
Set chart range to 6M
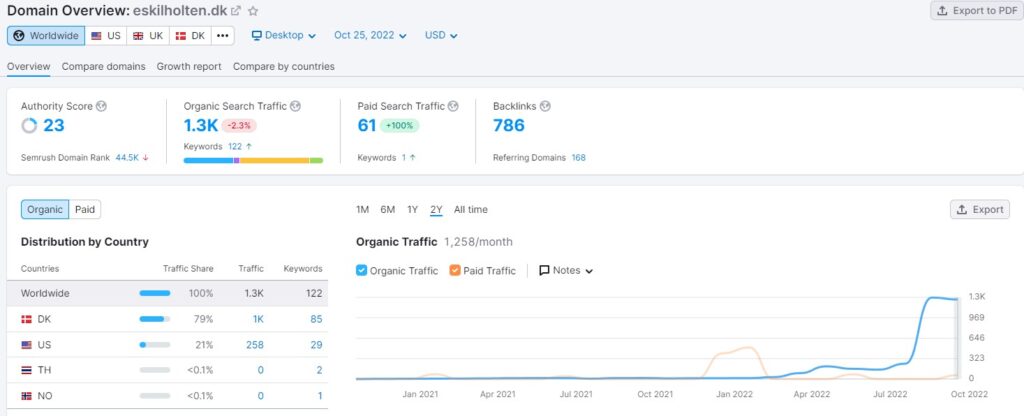coord(388,210)
